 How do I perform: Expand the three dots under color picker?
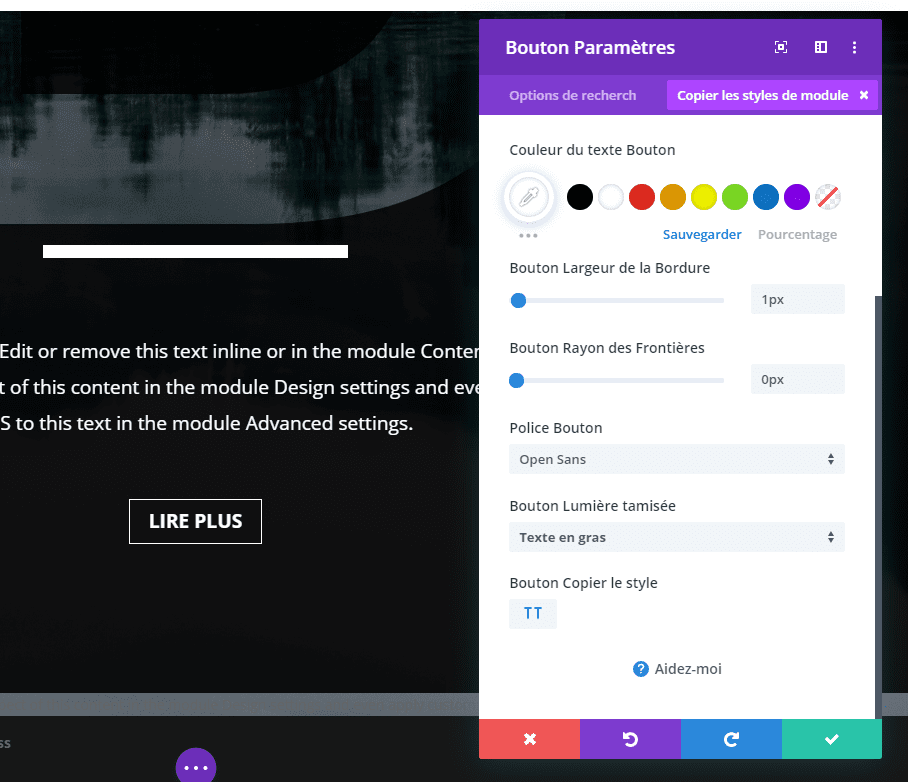[528, 236]
